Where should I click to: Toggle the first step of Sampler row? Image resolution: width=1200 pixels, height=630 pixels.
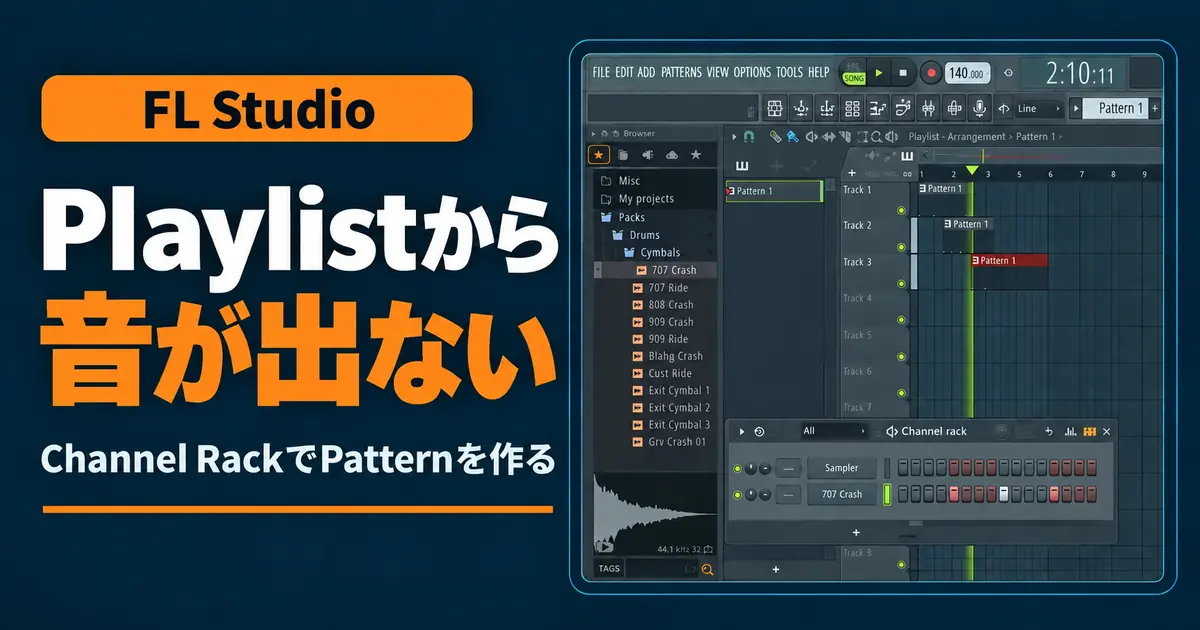(x=903, y=467)
